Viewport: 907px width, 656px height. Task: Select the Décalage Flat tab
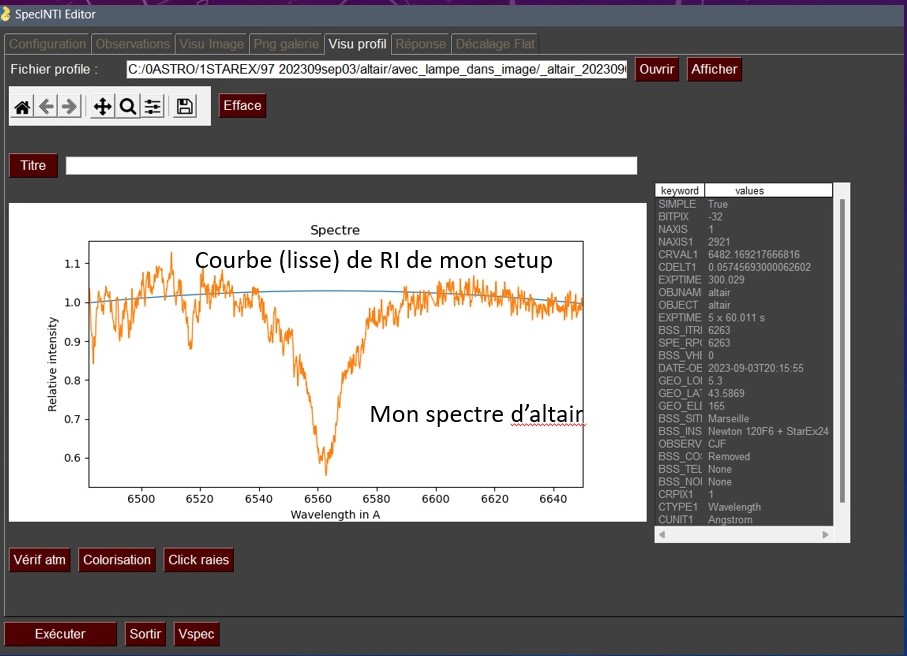tap(495, 44)
